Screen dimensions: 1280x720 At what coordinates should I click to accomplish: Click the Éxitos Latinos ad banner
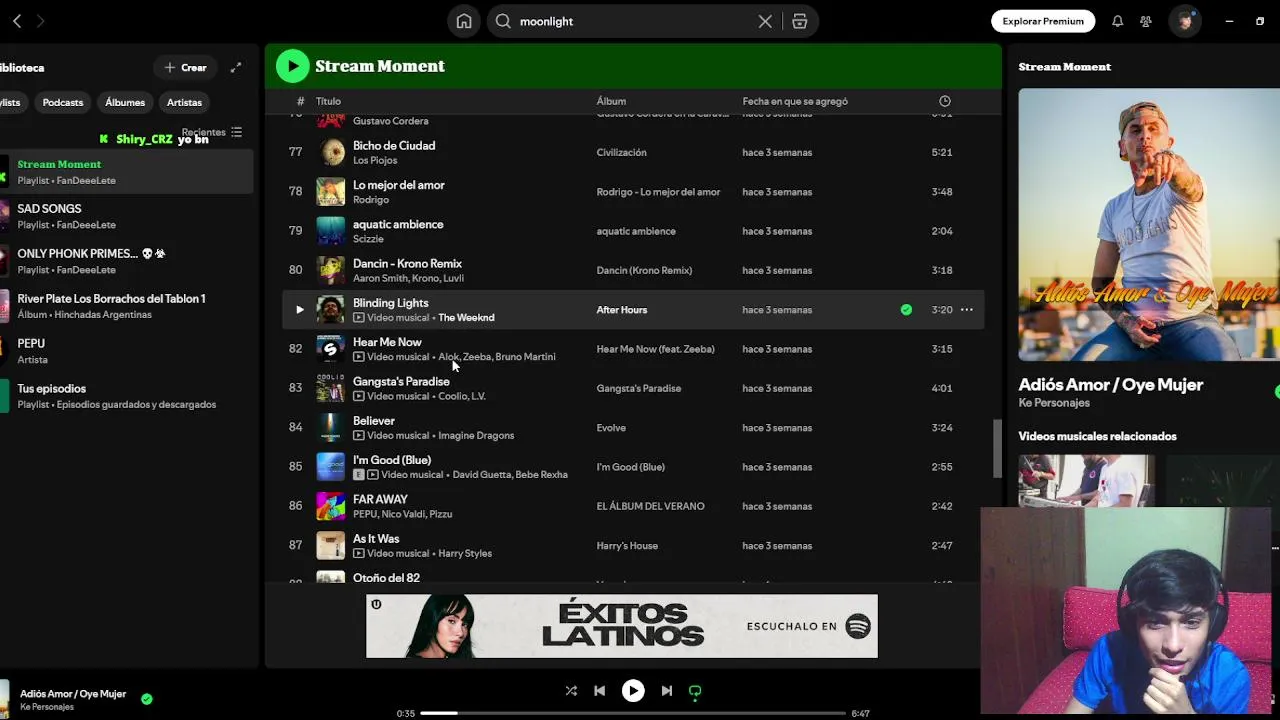coord(622,626)
